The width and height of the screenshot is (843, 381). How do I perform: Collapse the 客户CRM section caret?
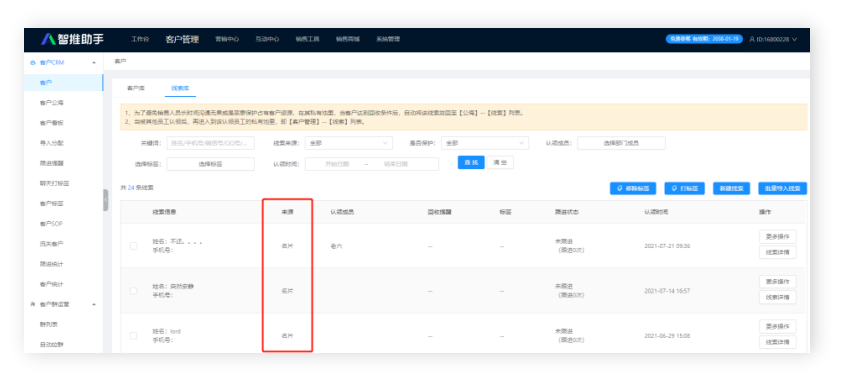[x=94, y=63]
